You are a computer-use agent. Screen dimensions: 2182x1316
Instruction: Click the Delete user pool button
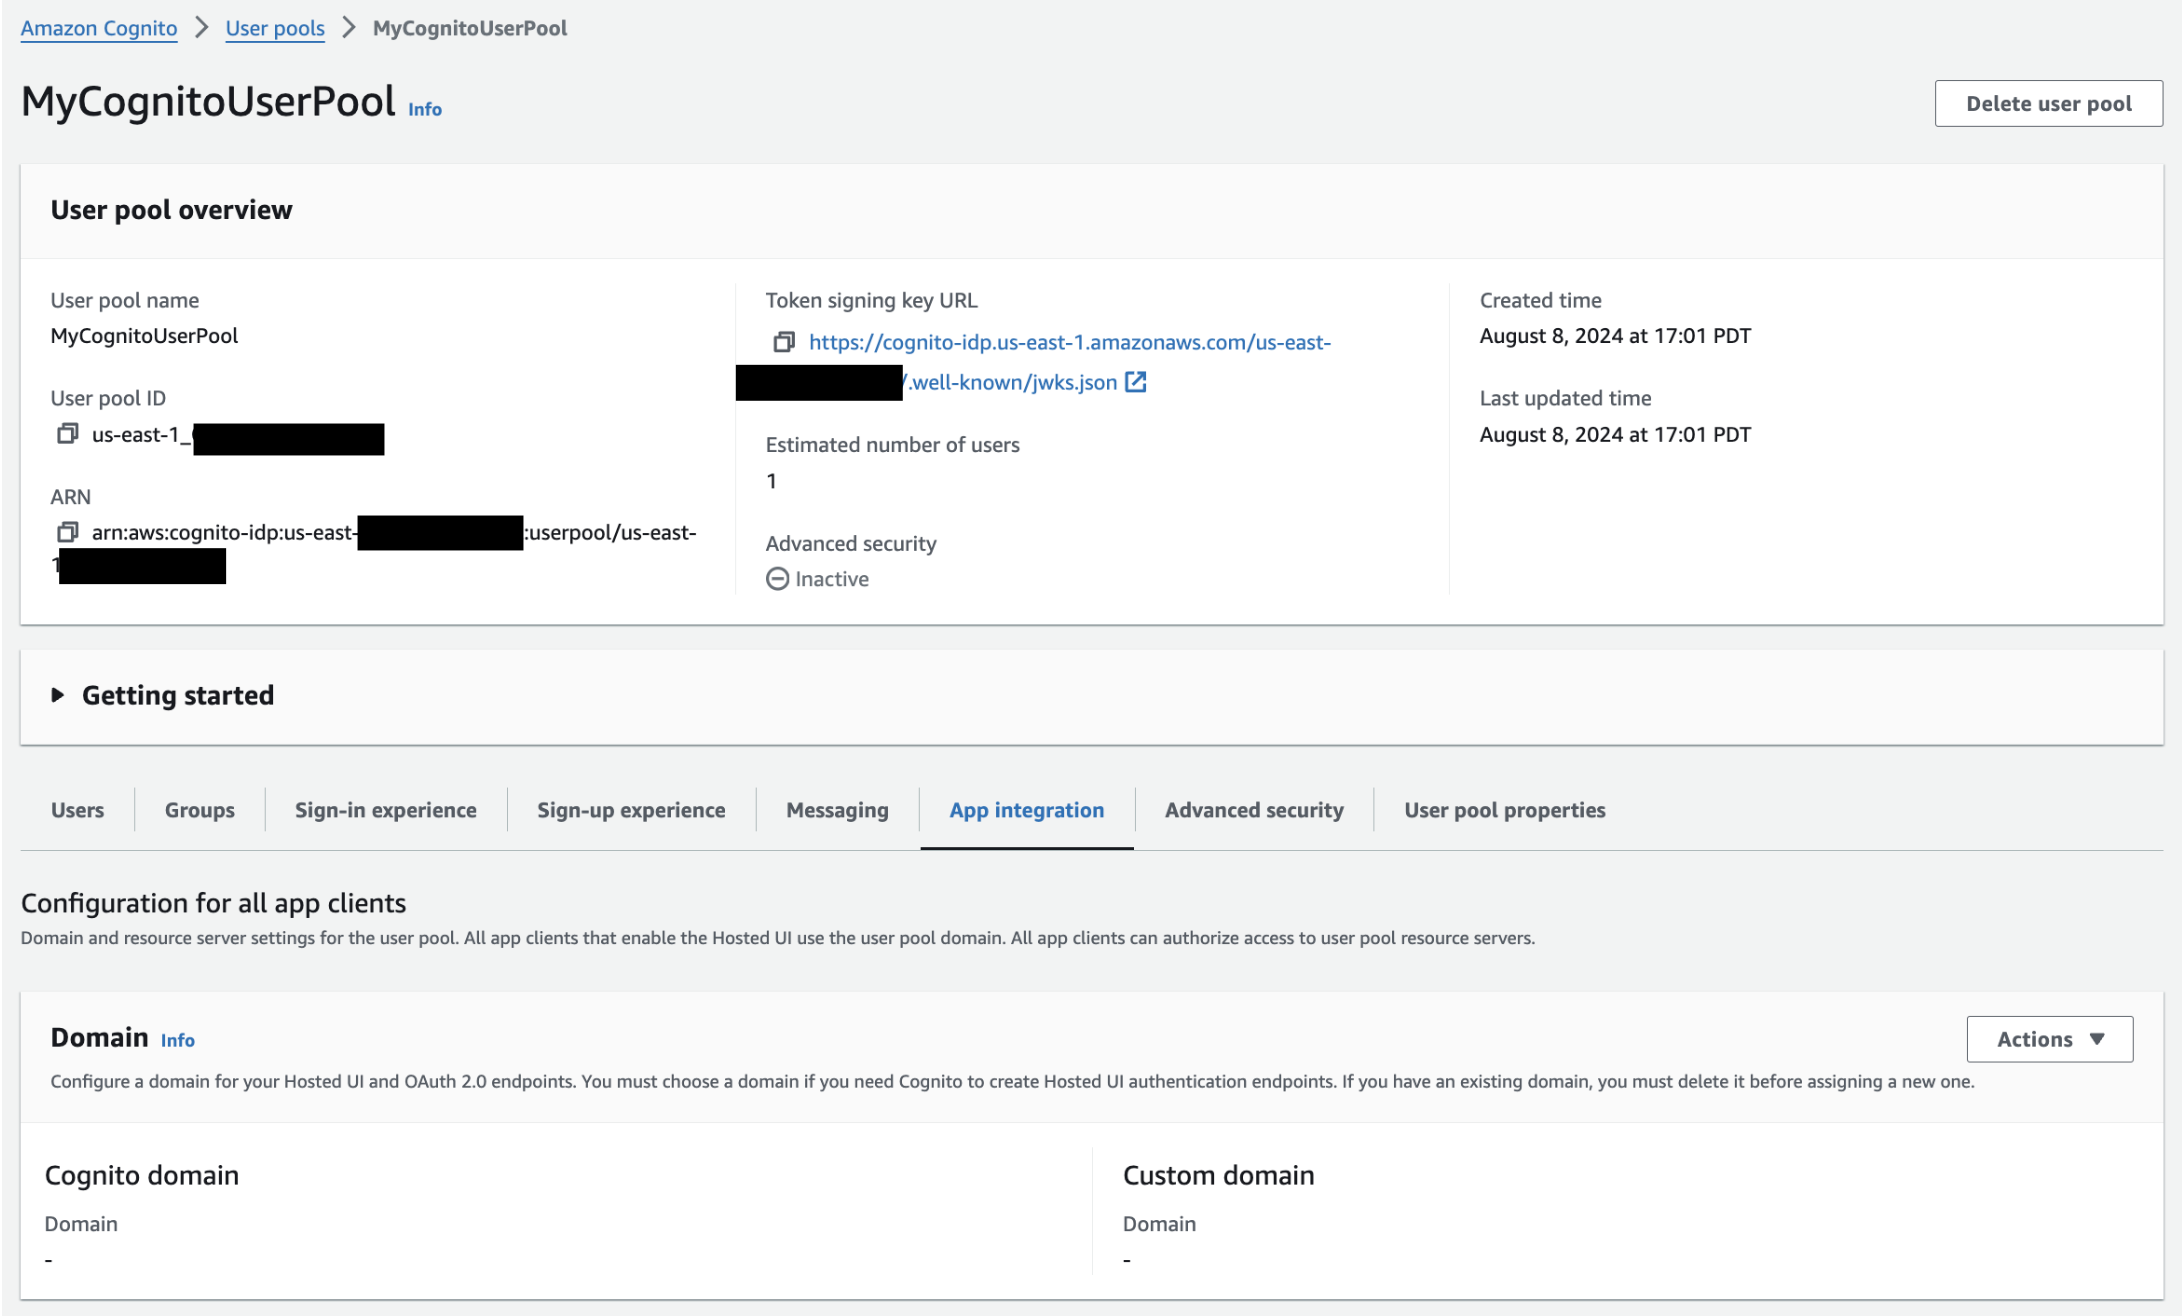click(x=2048, y=103)
